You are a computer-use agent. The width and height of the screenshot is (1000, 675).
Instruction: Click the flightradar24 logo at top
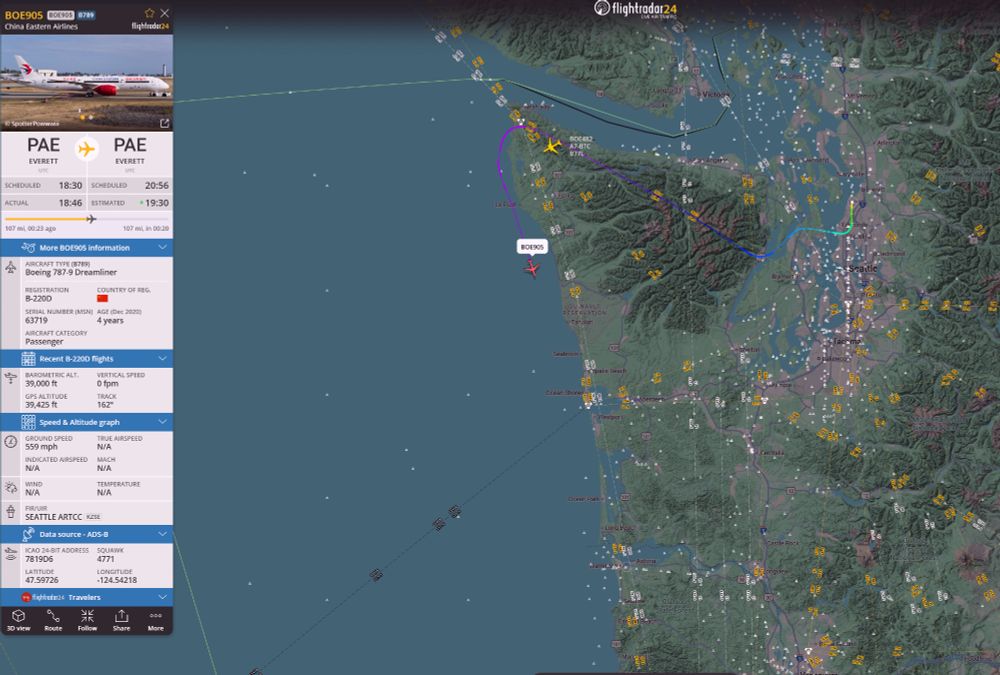pos(635,9)
